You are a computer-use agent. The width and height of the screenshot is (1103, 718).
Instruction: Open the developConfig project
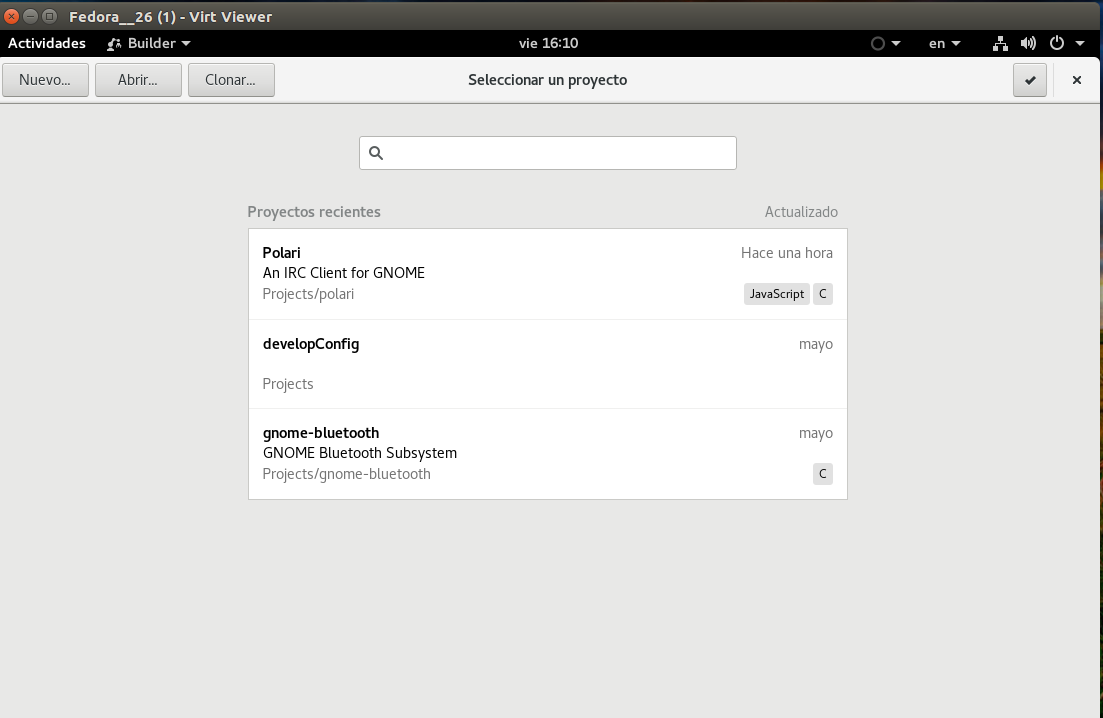coord(547,364)
